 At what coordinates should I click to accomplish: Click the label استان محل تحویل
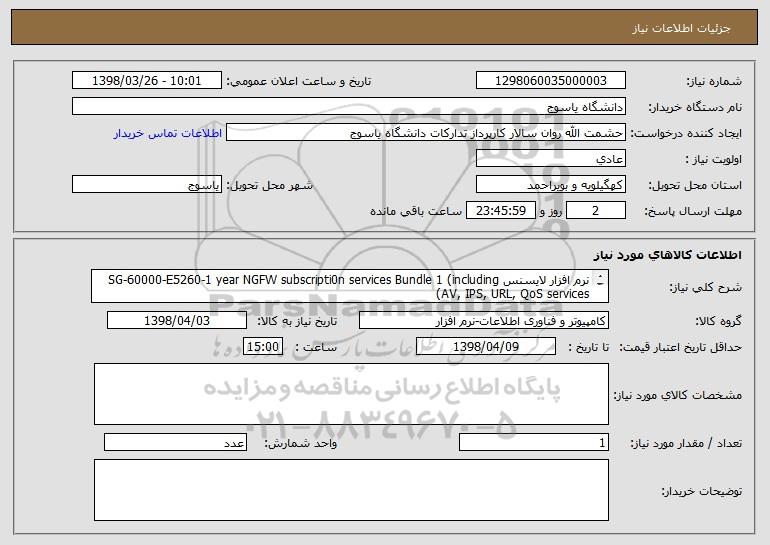point(695,185)
